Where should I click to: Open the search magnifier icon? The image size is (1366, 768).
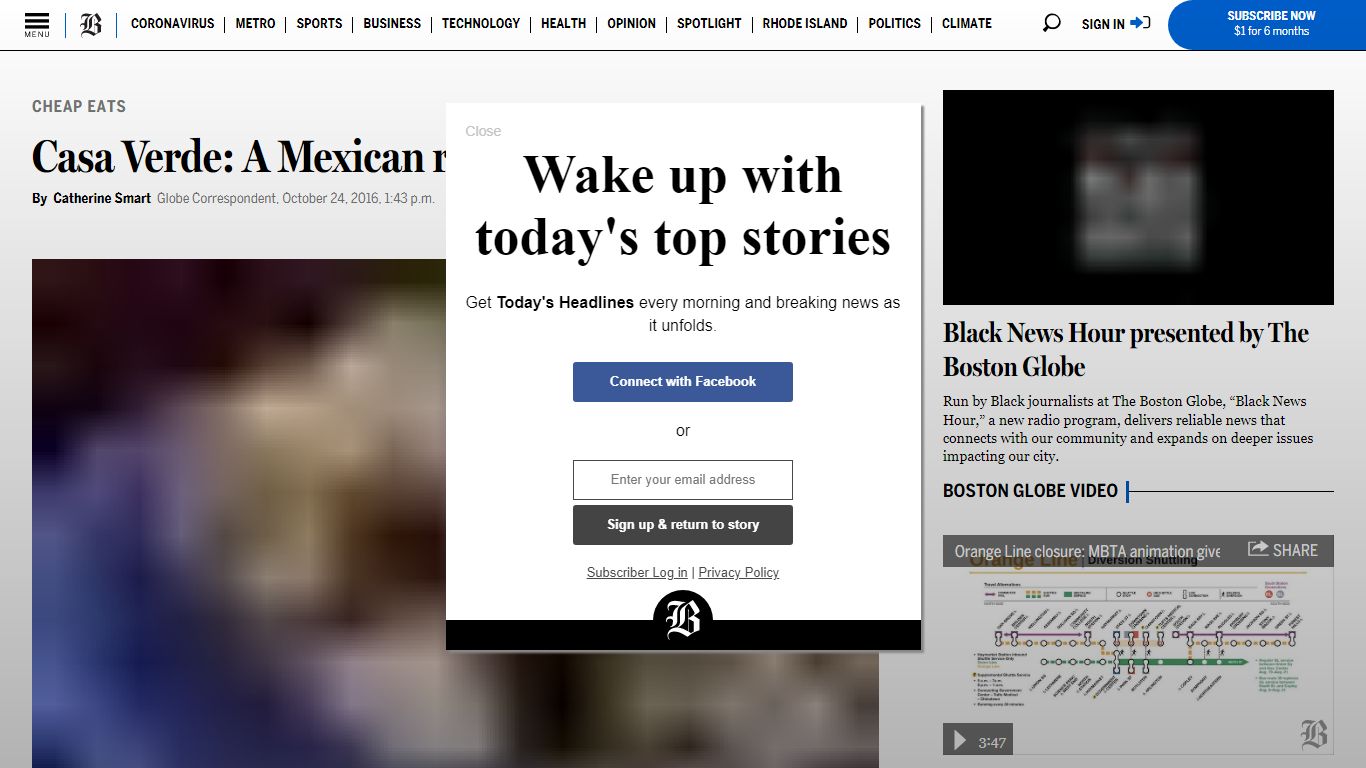coord(1051,23)
